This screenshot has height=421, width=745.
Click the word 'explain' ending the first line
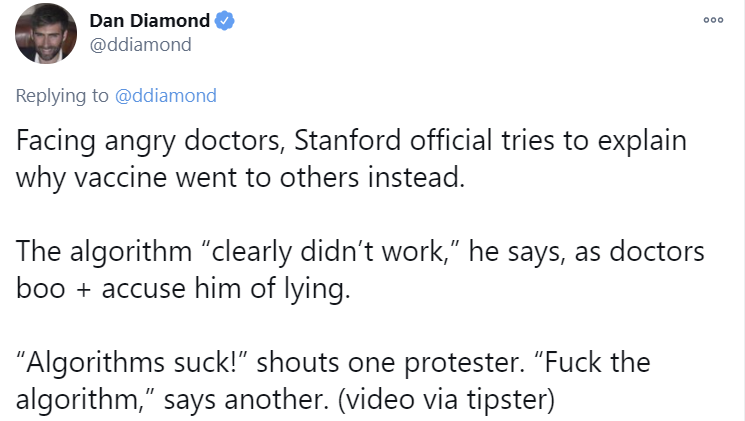pos(642,141)
